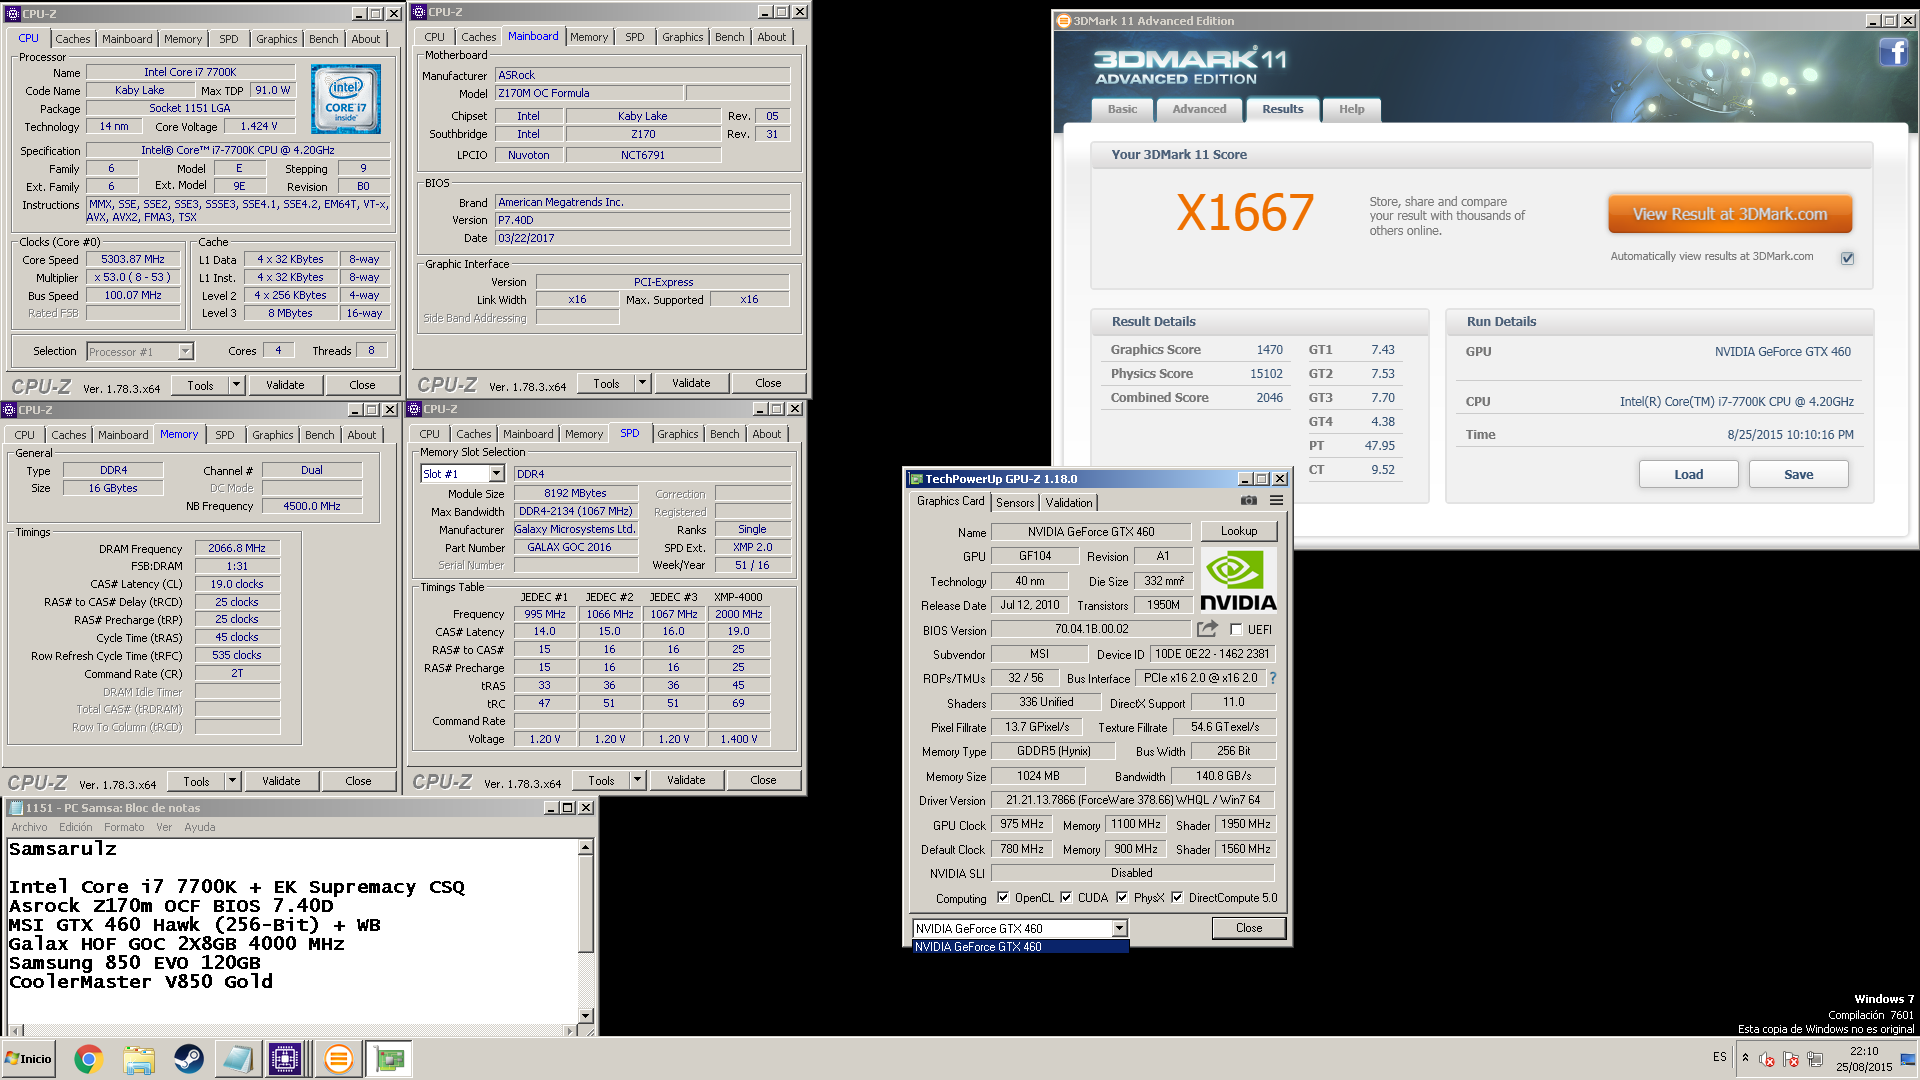Capture GPU-Z screenshot with camera icon
This screenshot has height=1080, width=1920.
(1248, 501)
